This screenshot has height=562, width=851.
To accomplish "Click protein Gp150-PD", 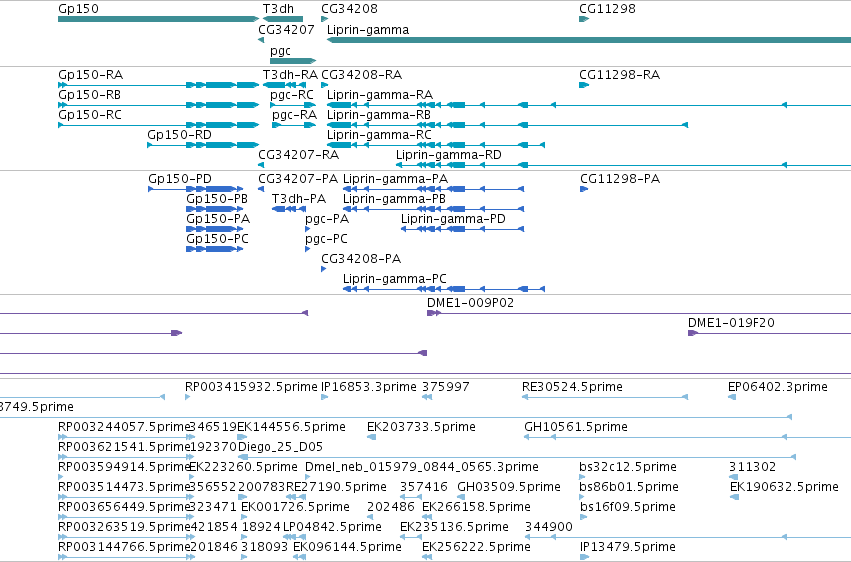I will [195, 189].
